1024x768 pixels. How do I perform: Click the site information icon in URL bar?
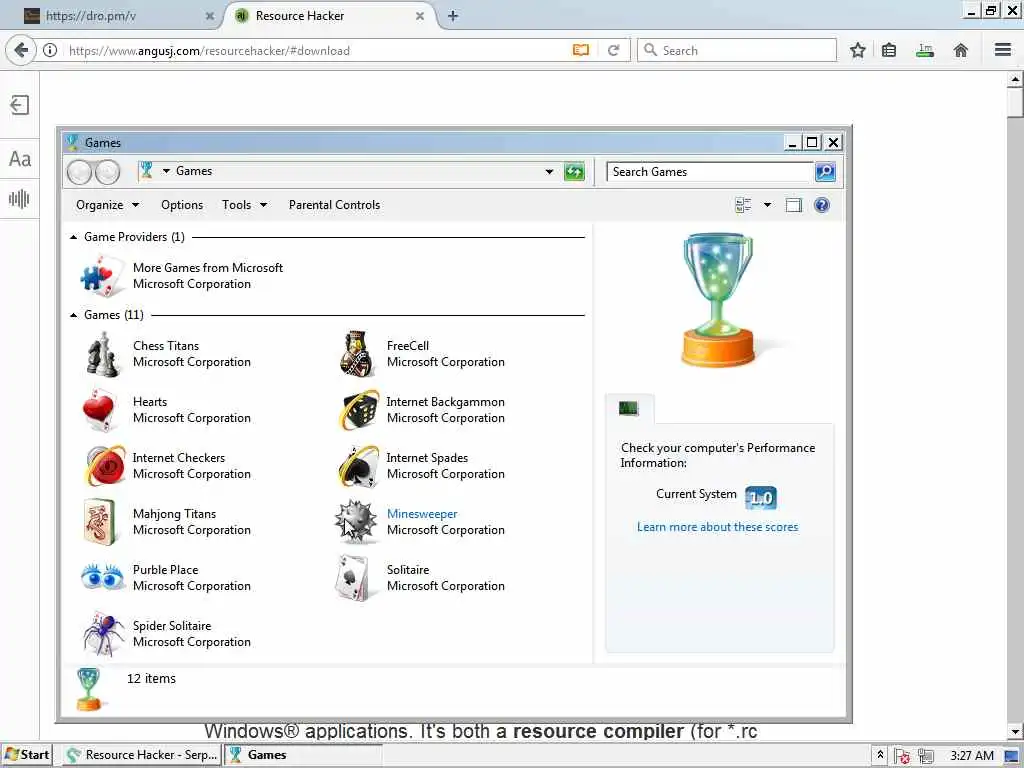click(50, 50)
